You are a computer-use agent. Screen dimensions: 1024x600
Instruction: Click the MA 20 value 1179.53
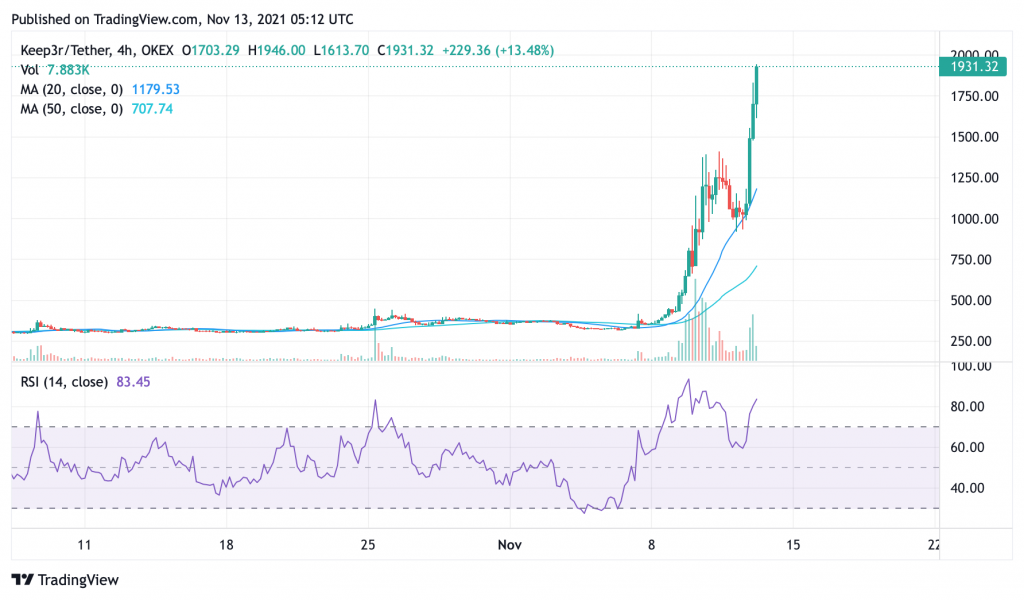[x=155, y=89]
